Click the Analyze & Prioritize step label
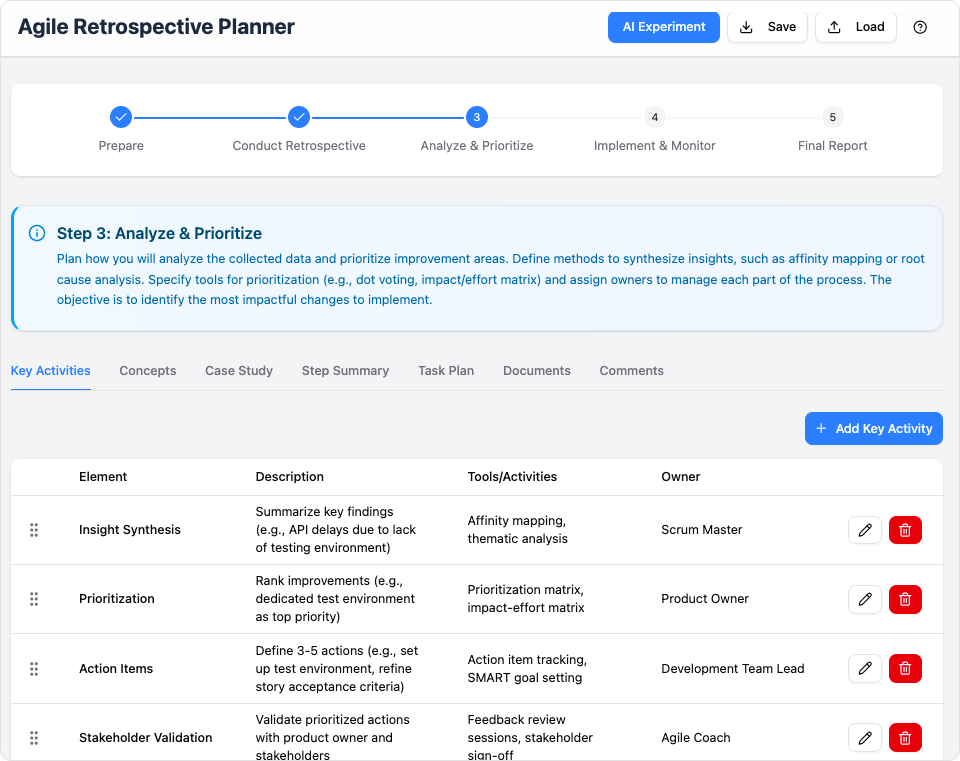The height and width of the screenshot is (761, 960). 477,146
